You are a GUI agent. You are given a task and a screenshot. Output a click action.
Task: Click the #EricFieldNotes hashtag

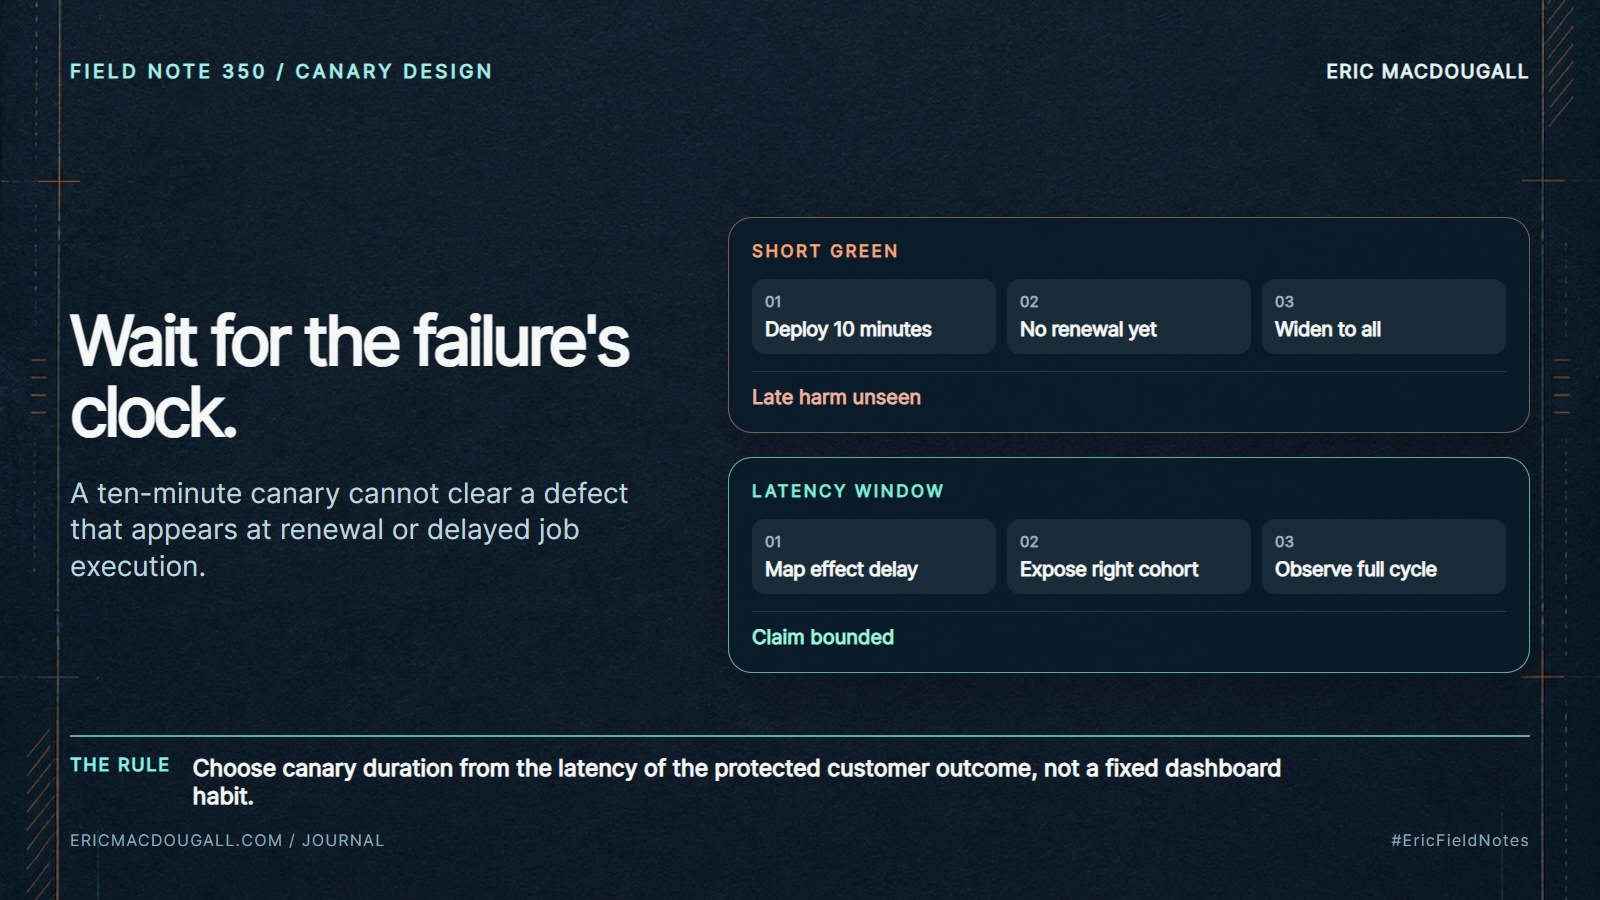[1459, 840]
